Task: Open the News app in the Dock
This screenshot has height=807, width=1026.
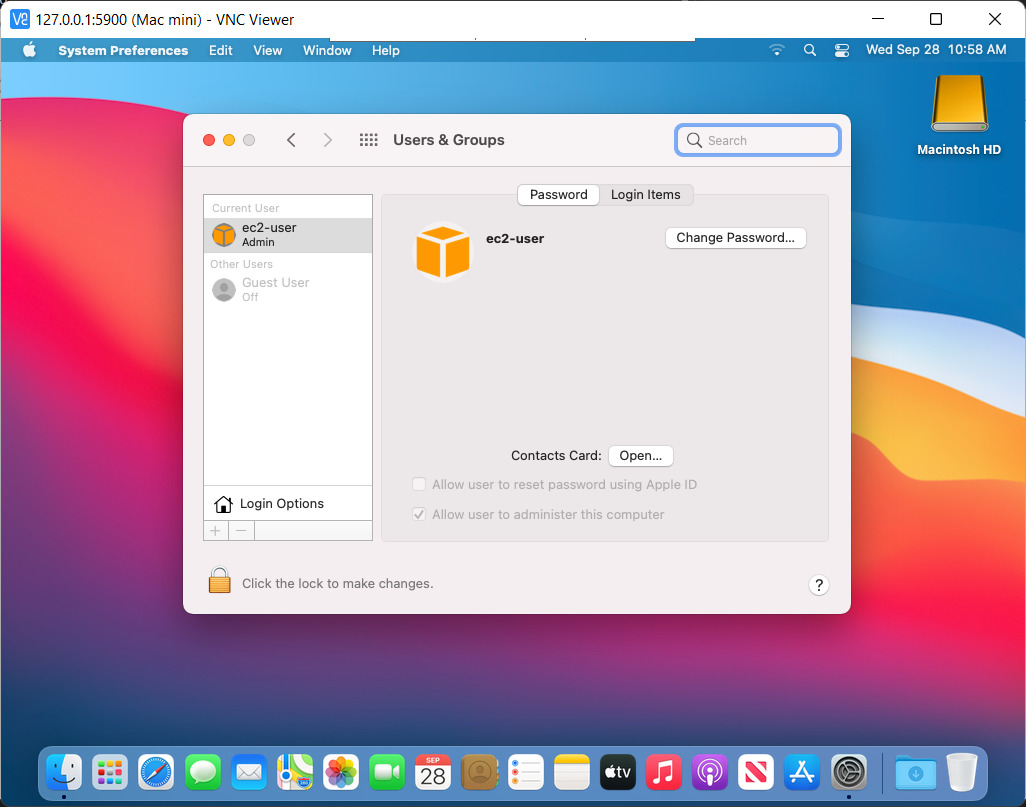Action: click(x=755, y=772)
